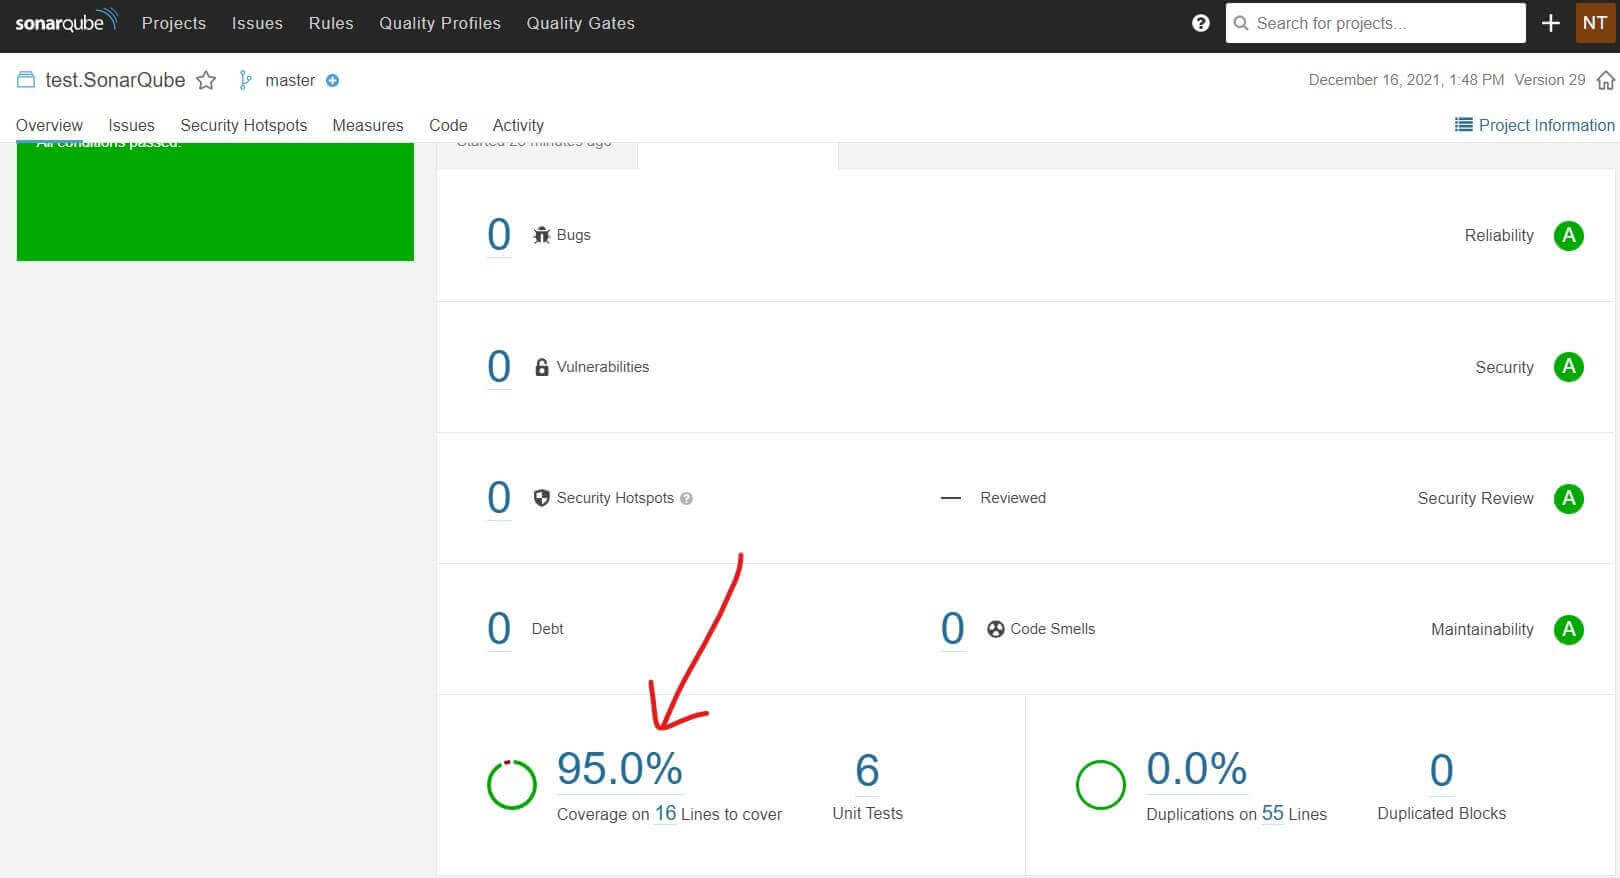Image resolution: width=1620 pixels, height=878 pixels.
Task: Click the 0 Vulnerabilities count
Action: 499,367
